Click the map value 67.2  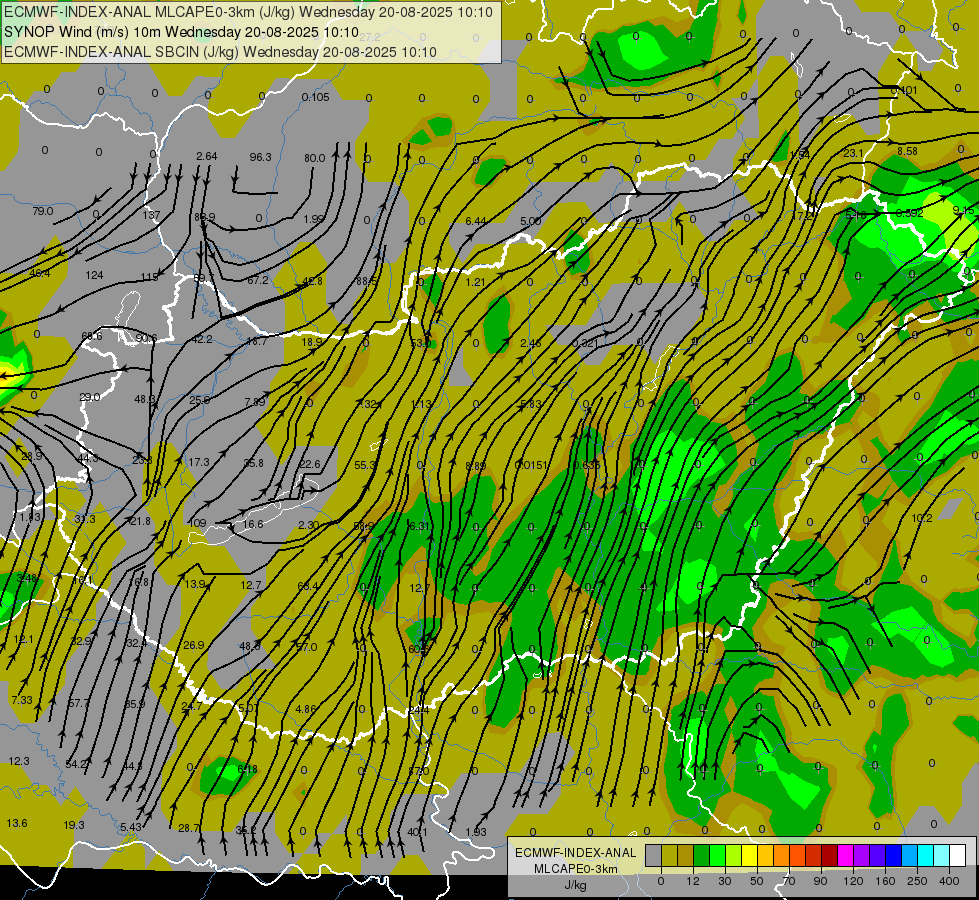(257, 280)
